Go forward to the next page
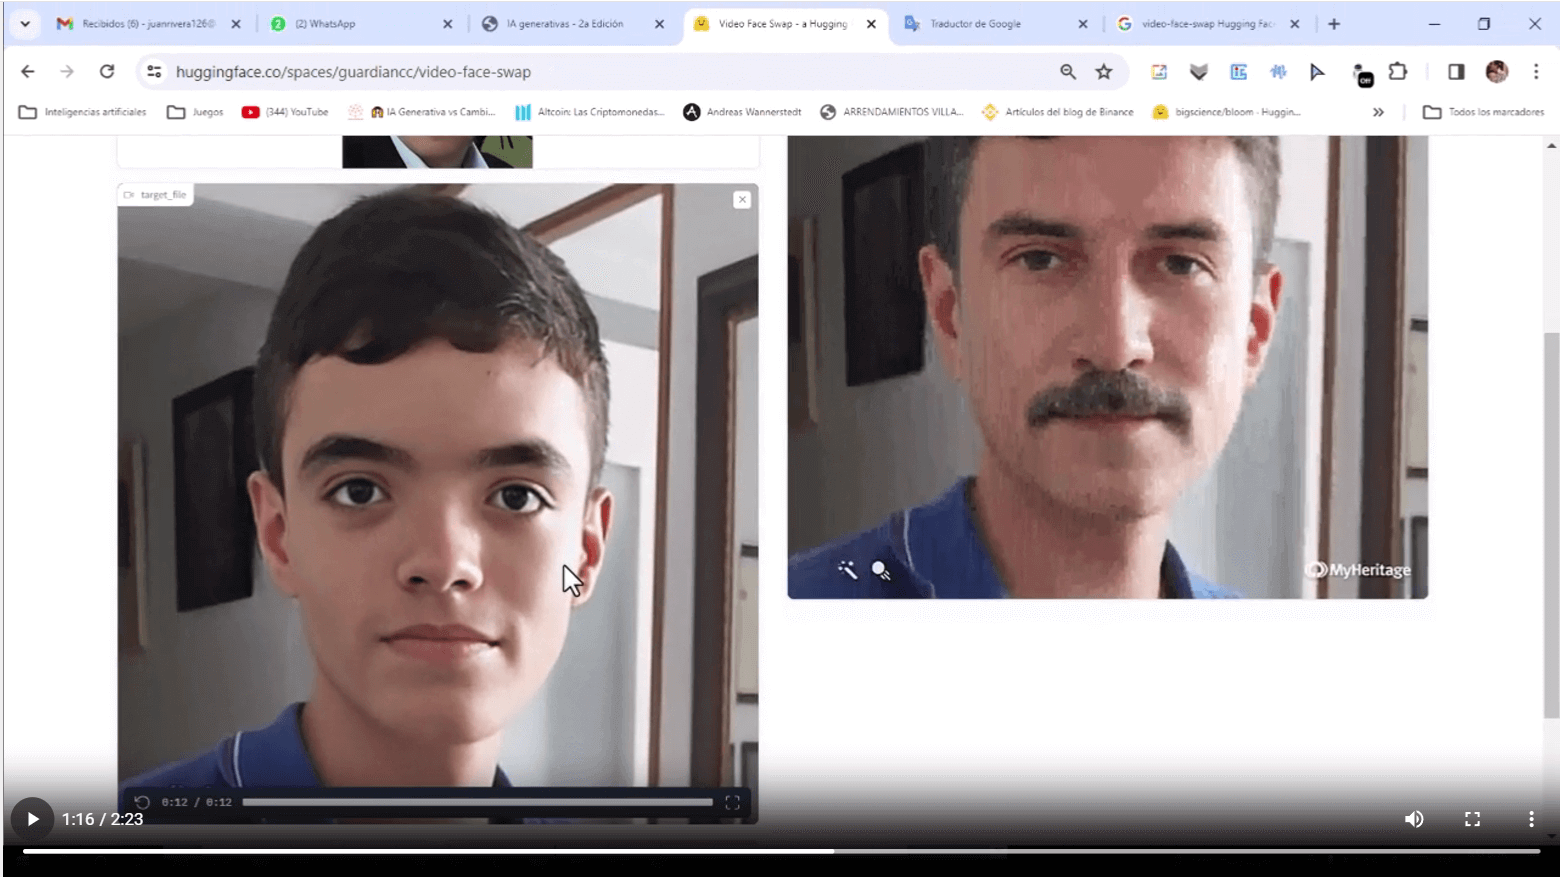1560x877 pixels. [x=67, y=72]
